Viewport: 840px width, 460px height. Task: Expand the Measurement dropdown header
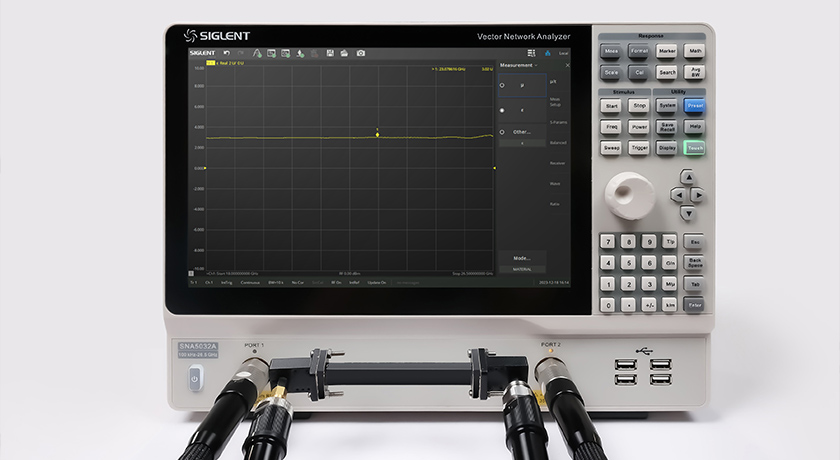(x=519, y=65)
